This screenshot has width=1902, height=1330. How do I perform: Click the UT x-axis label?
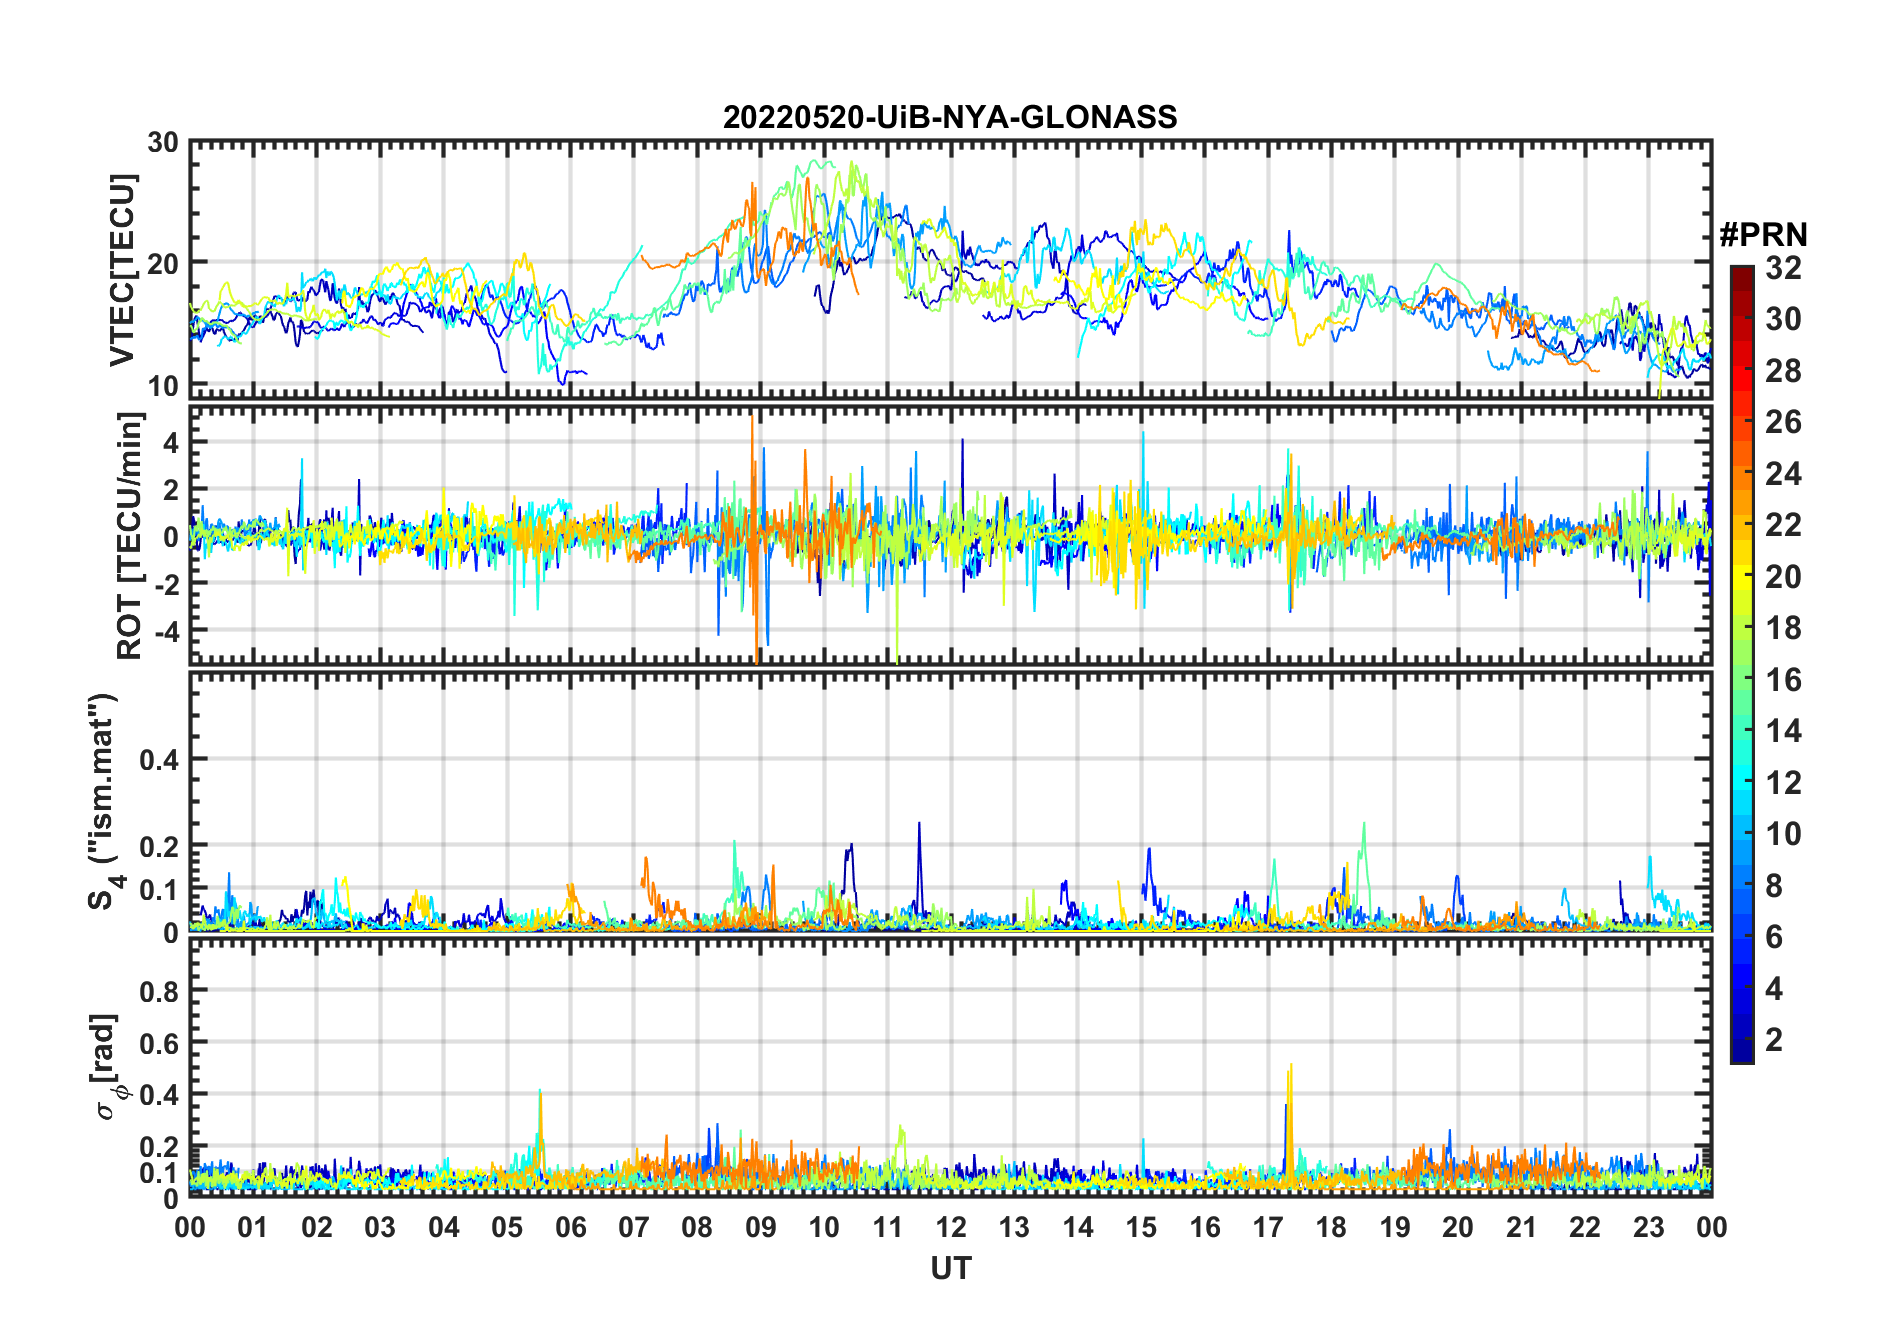click(x=950, y=1268)
